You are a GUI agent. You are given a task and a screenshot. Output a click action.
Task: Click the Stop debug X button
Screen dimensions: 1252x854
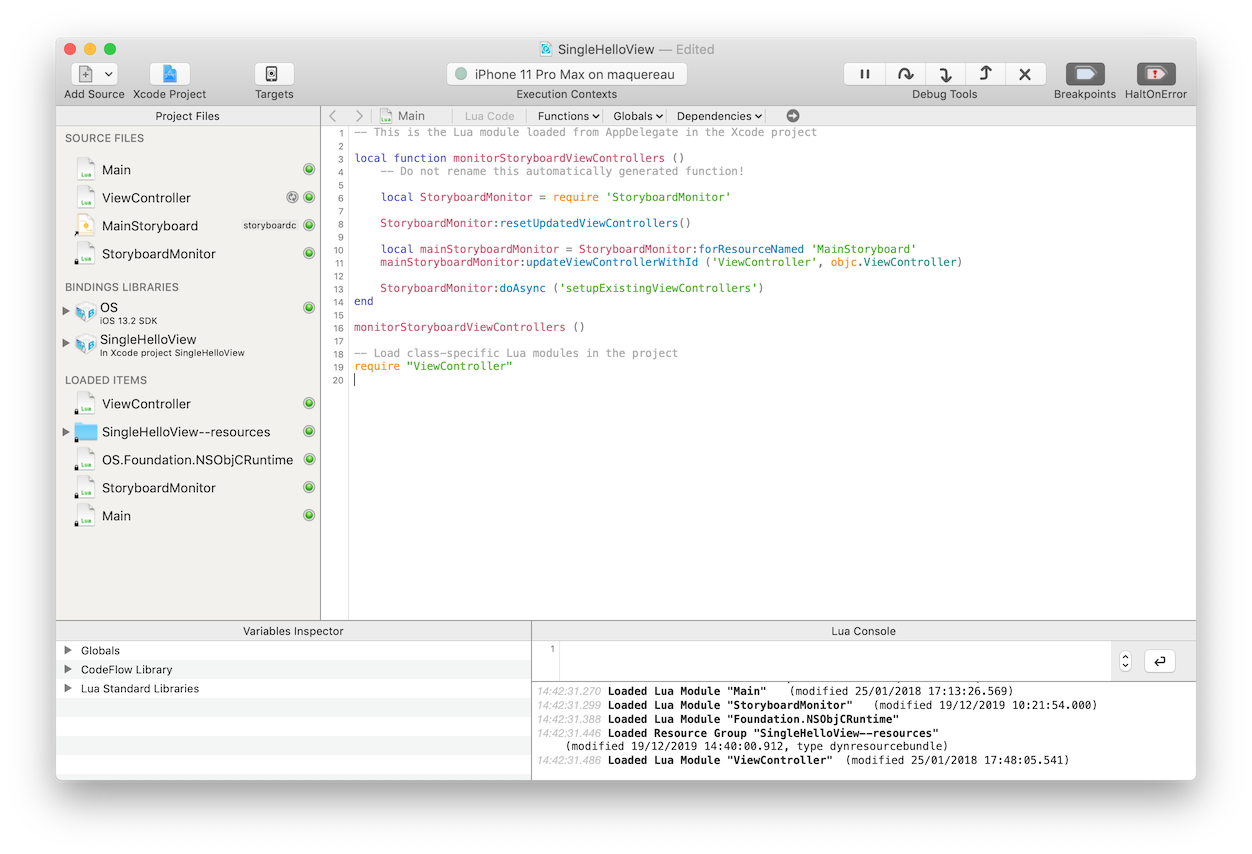click(x=1025, y=74)
